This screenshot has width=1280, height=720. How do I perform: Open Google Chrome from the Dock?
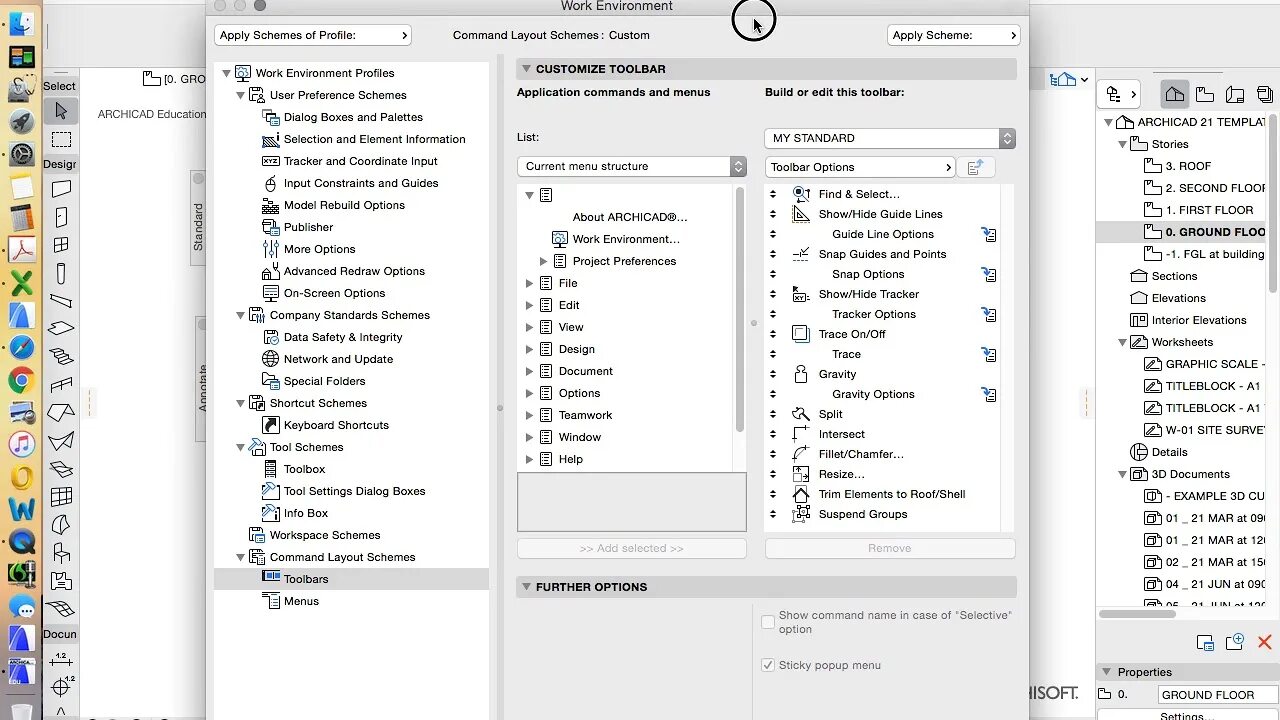(22, 380)
